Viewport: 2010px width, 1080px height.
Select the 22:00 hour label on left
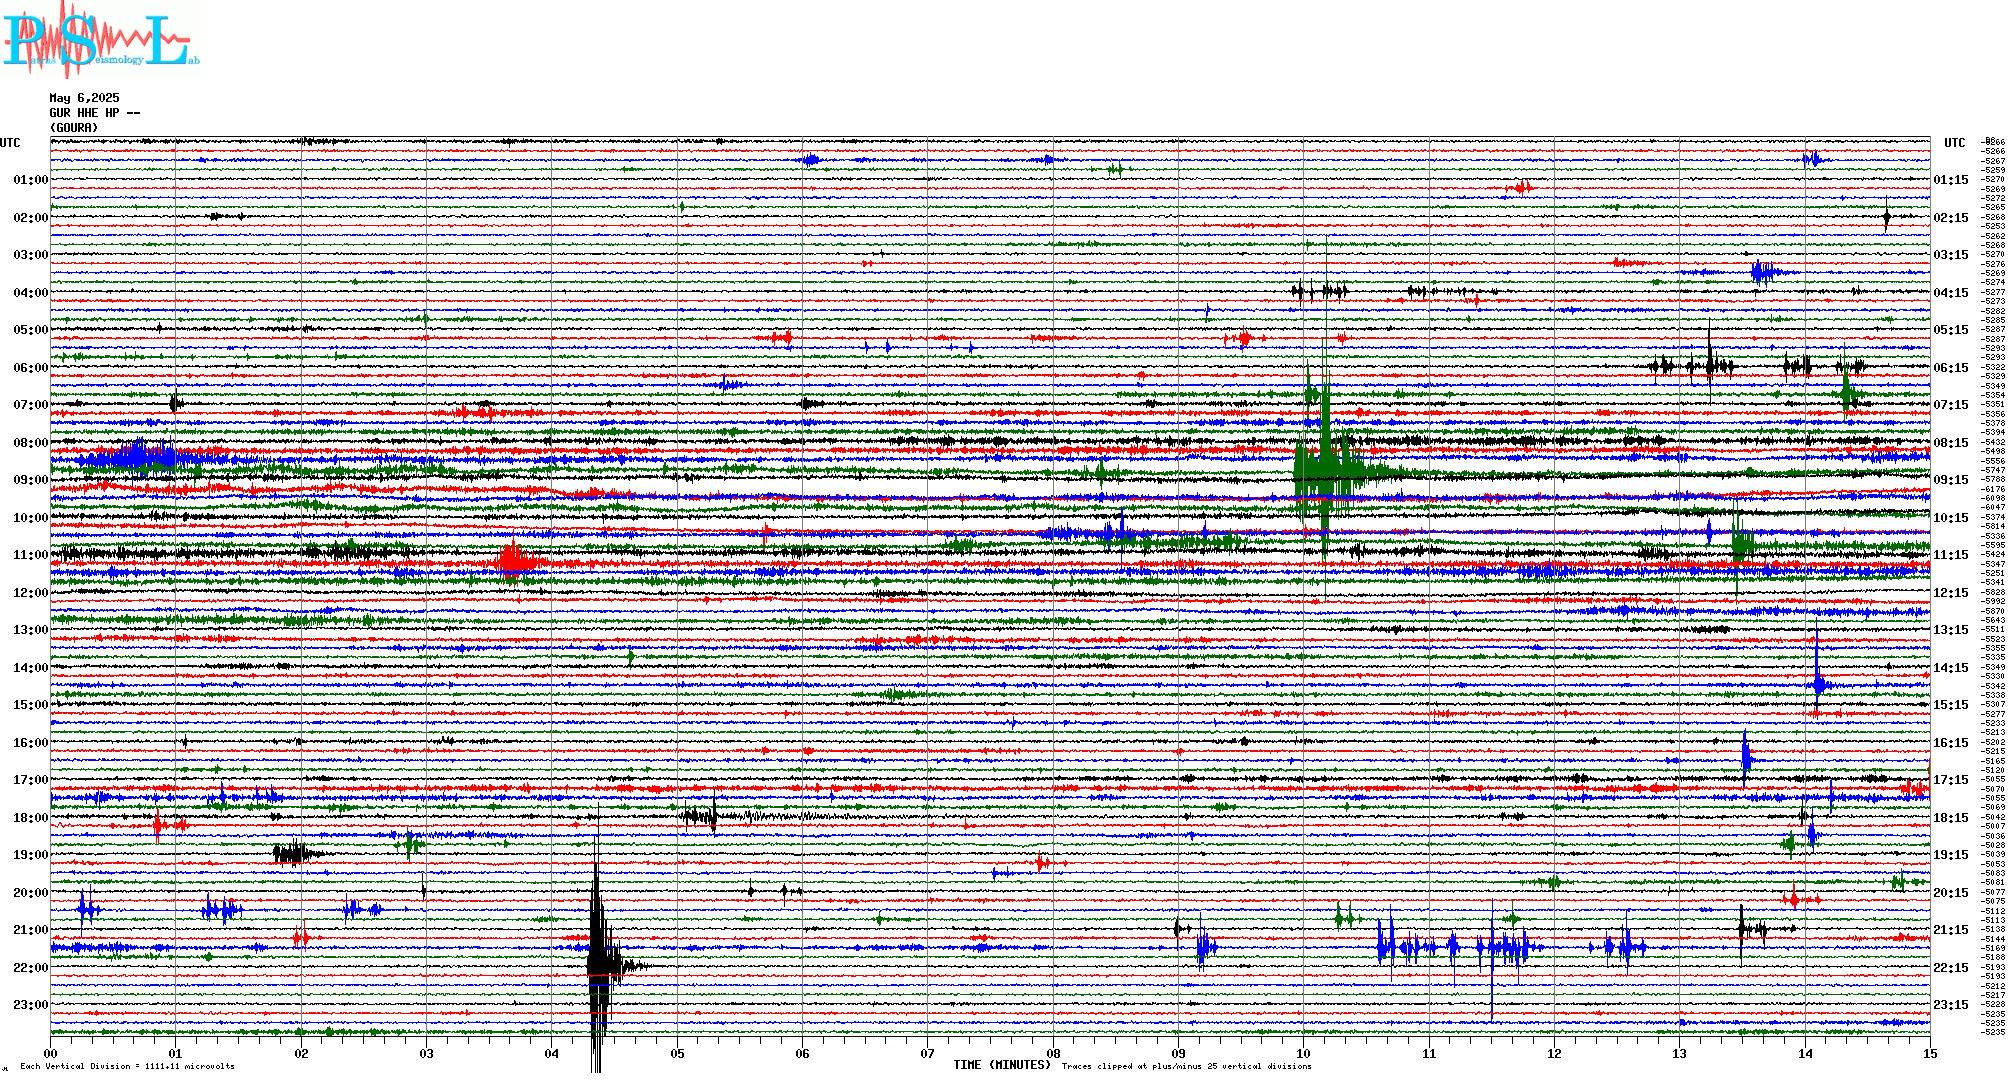coord(30,968)
